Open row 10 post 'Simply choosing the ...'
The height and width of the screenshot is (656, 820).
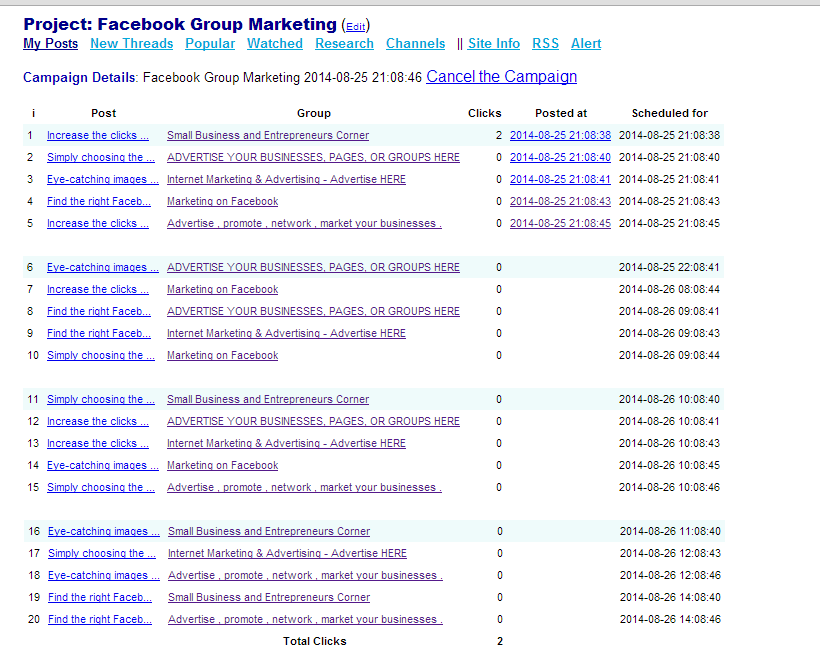click(x=101, y=355)
